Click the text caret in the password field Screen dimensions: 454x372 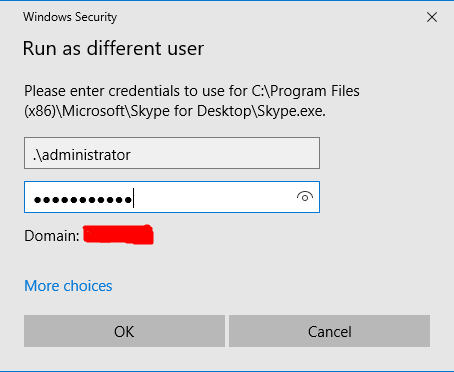133,198
